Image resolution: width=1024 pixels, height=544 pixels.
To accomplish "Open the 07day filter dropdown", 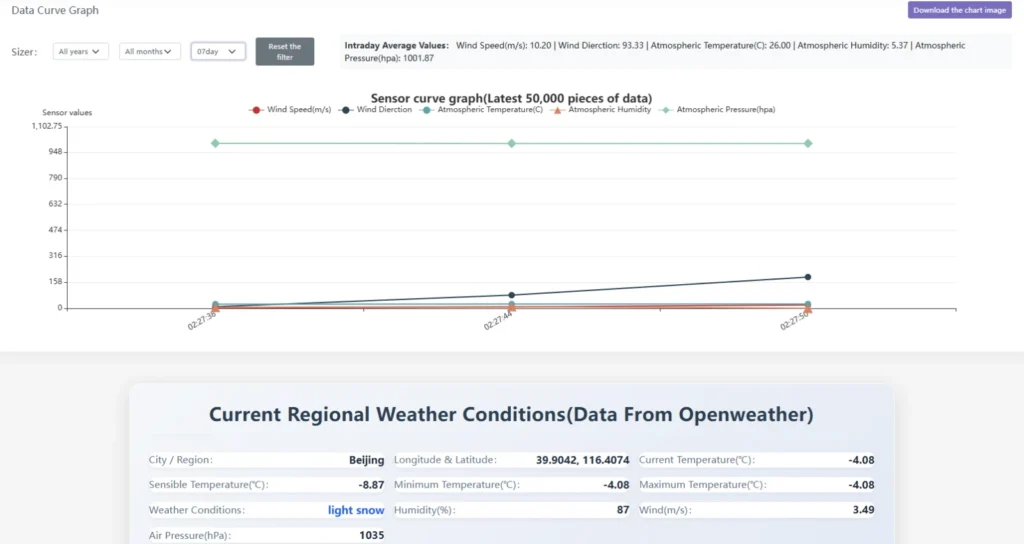I will (218, 51).
